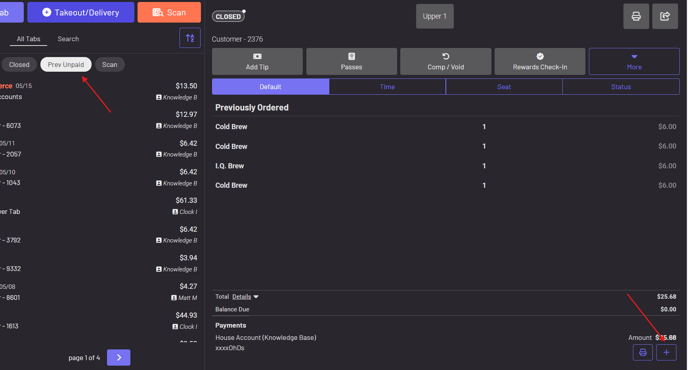Print payment receipt icon under Payments

pyautogui.click(x=642, y=352)
